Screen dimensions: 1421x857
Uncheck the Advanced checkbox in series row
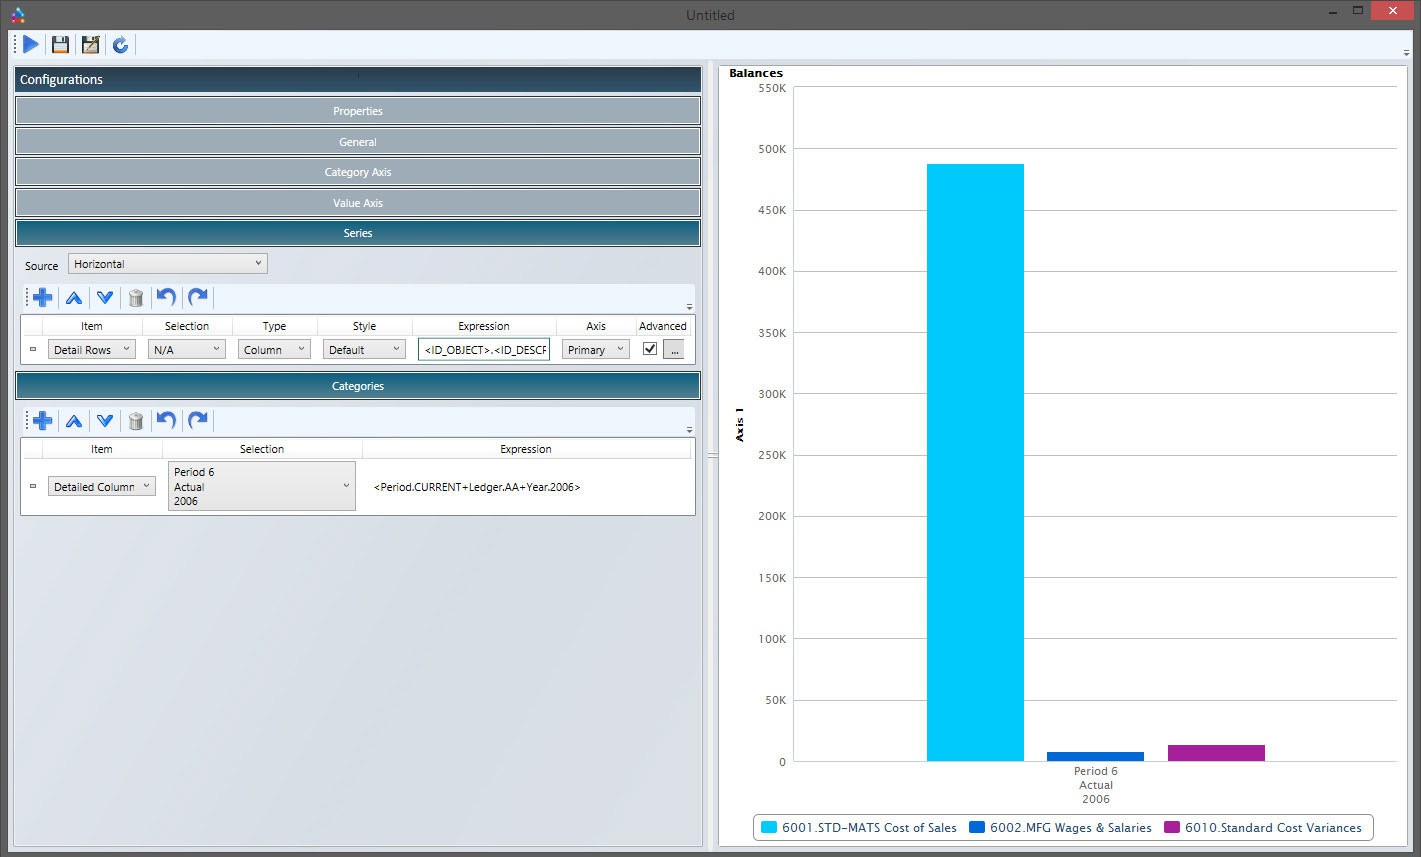tap(650, 349)
